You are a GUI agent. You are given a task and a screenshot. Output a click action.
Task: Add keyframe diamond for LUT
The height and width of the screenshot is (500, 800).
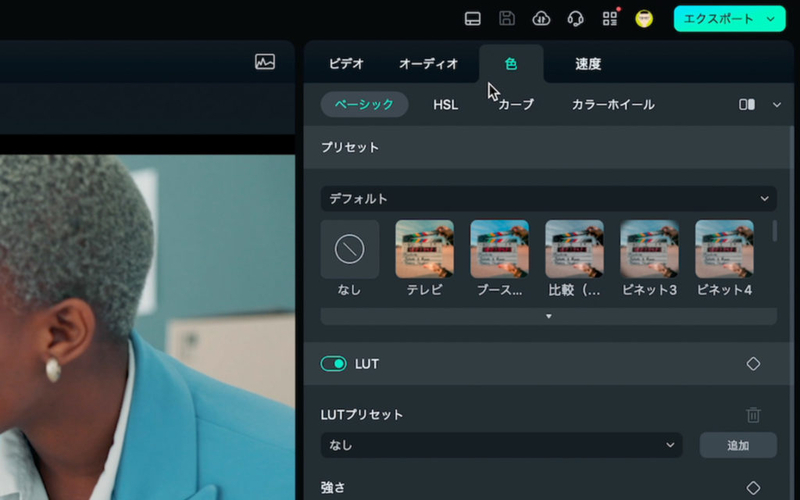[753, 364]
